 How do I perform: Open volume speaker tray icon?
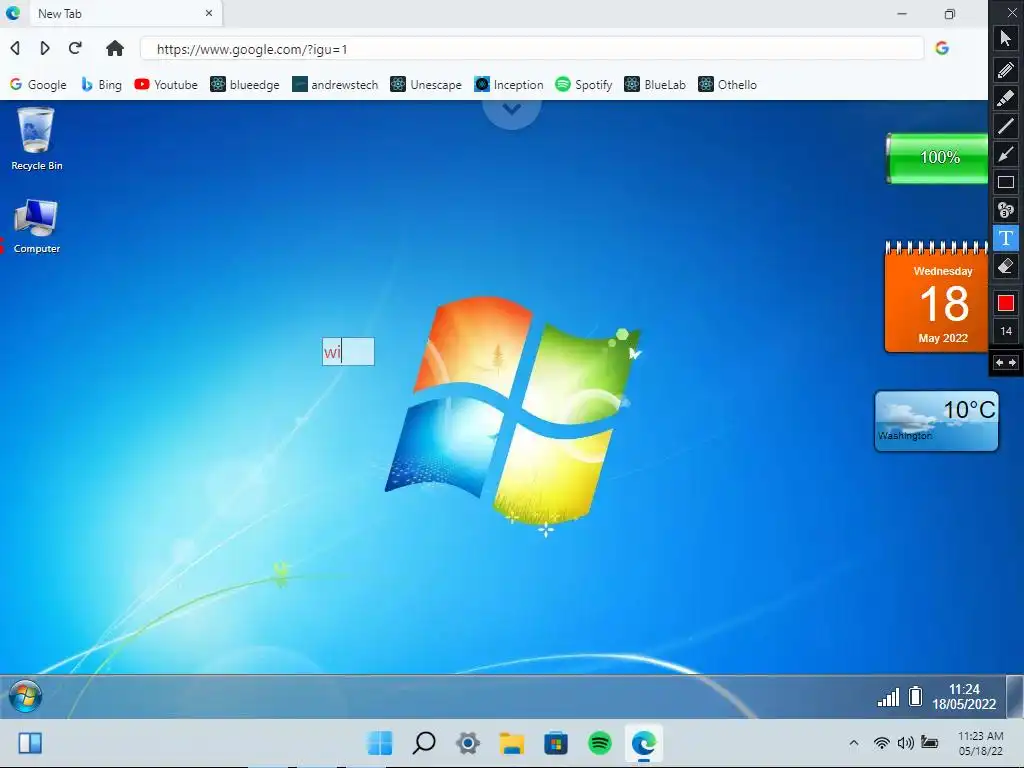pyautogui.click(x=905, y=743)
